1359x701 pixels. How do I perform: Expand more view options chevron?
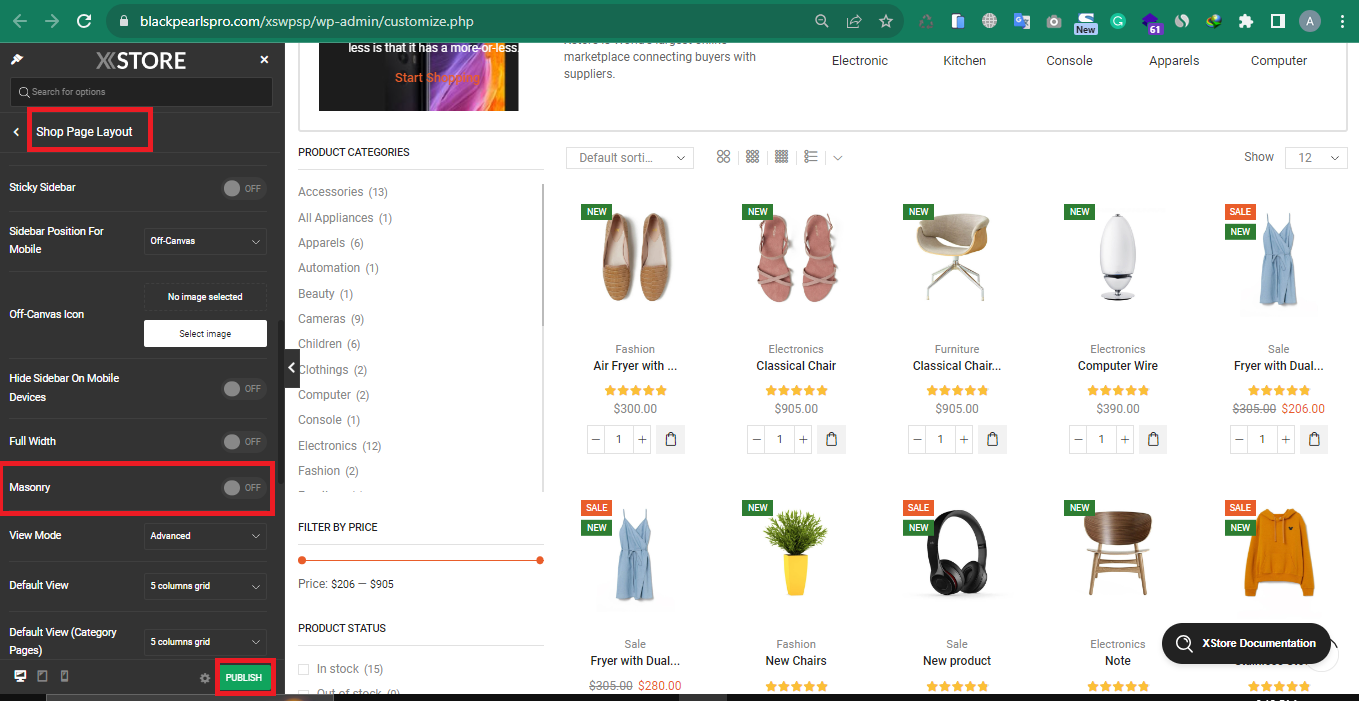(x=838, y=158)
